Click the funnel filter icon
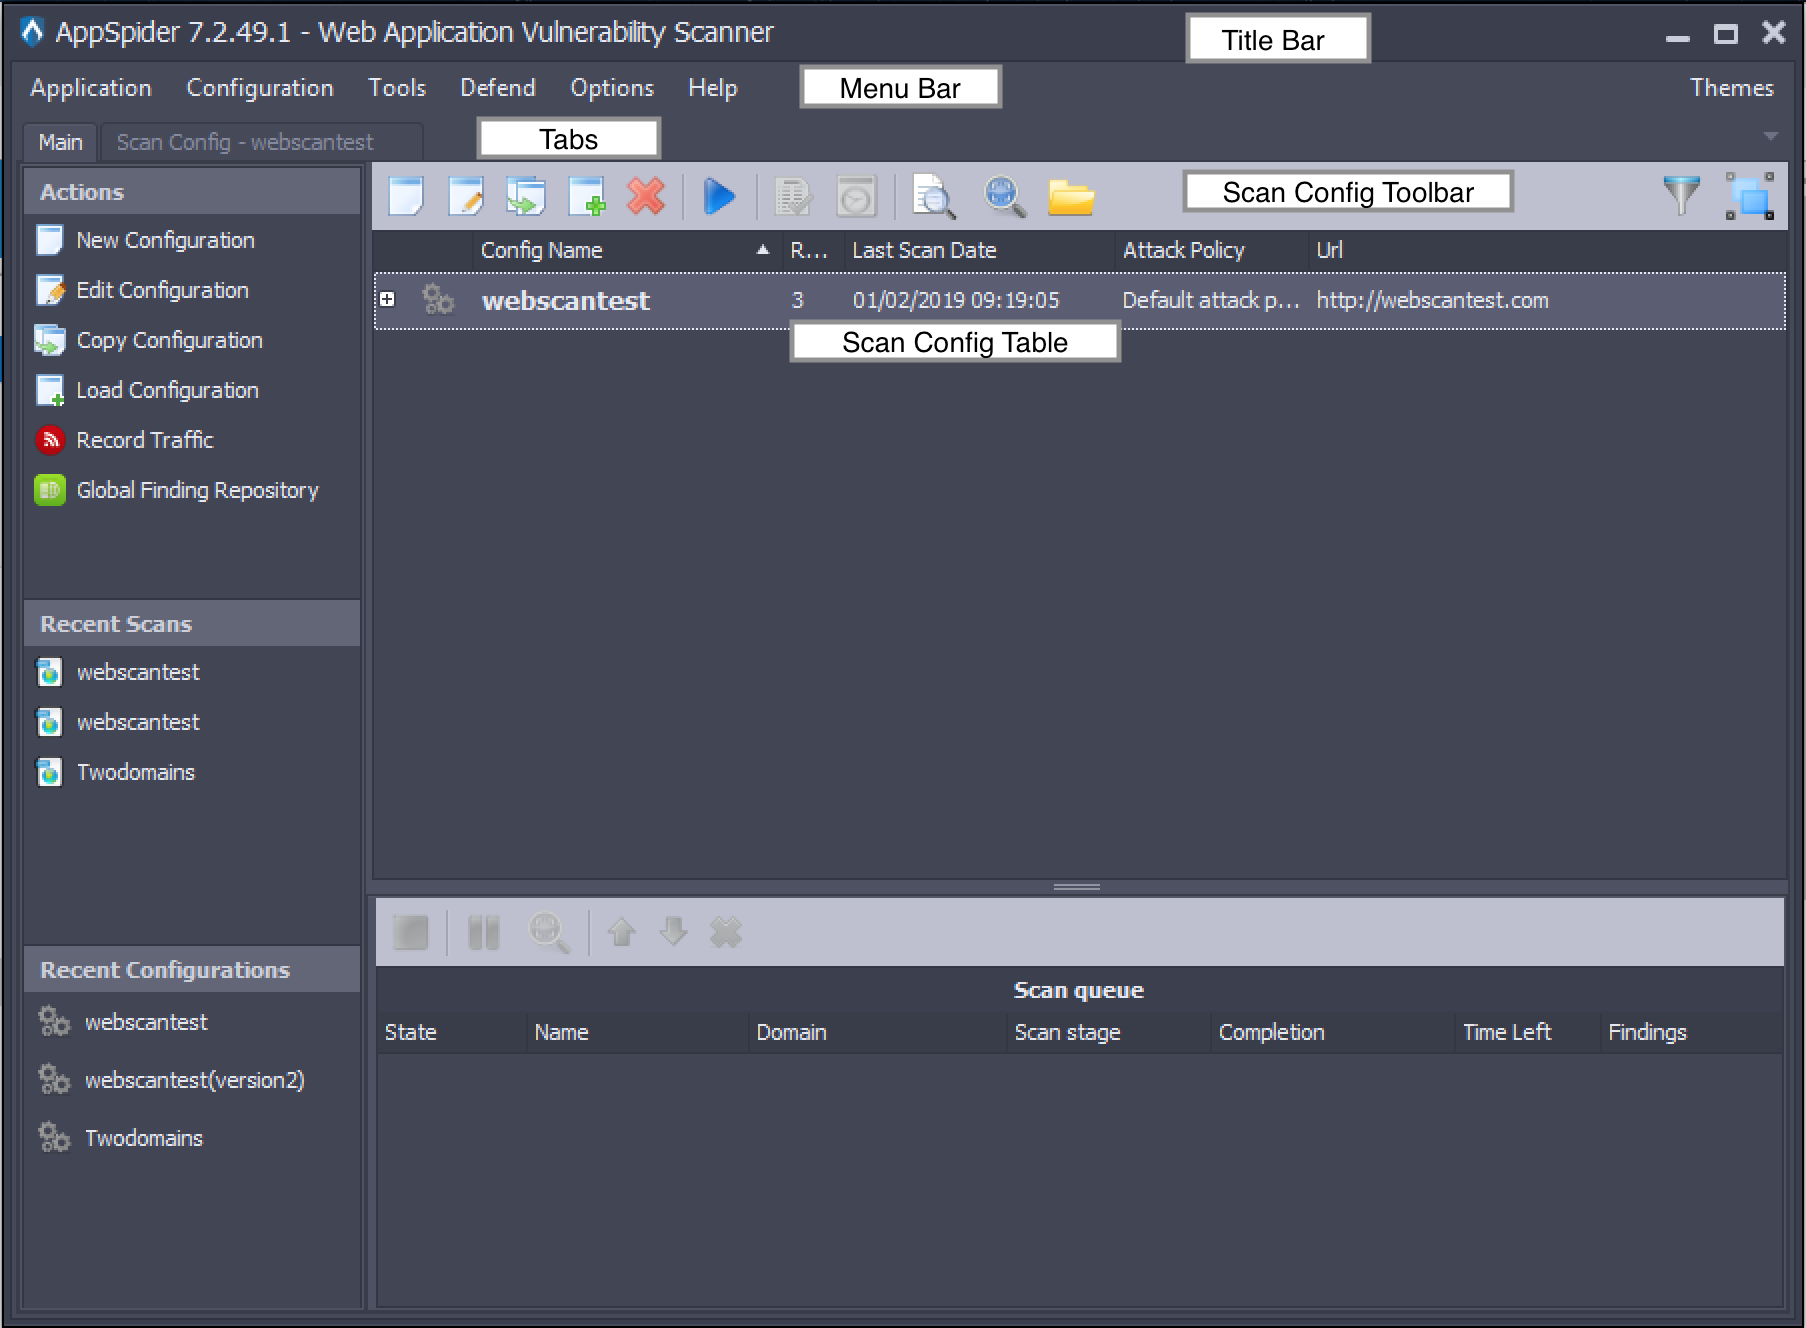The height and width of the screenshot is (1328, 1806). coord(1681,195)
